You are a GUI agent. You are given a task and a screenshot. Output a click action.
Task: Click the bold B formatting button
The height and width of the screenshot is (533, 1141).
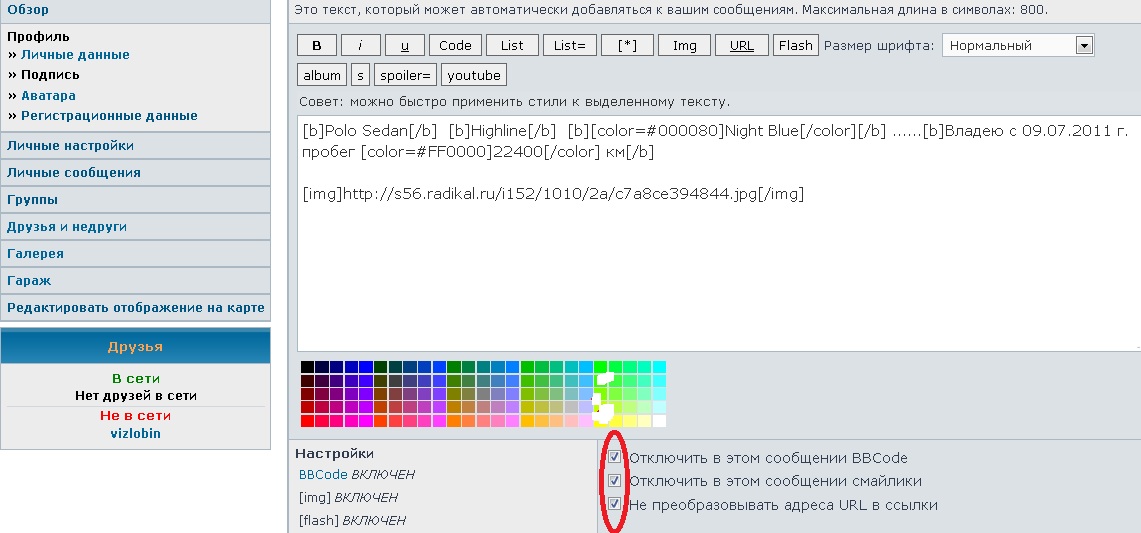click(317, 45)
